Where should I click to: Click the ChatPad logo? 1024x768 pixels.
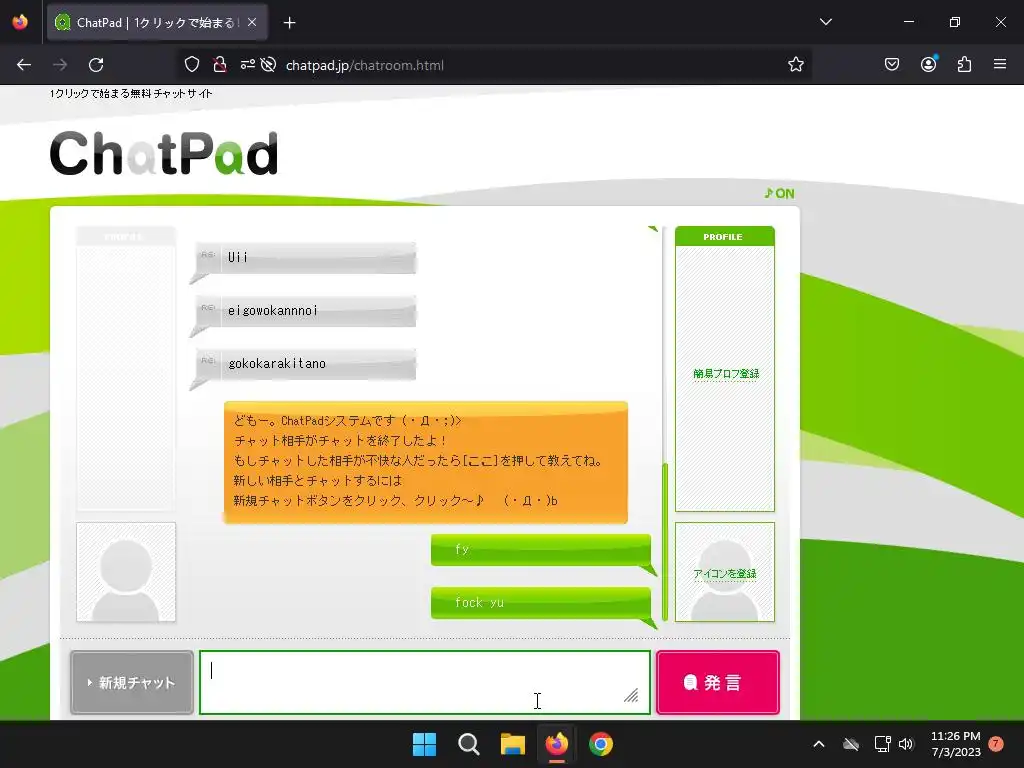[x=164, y=153]
